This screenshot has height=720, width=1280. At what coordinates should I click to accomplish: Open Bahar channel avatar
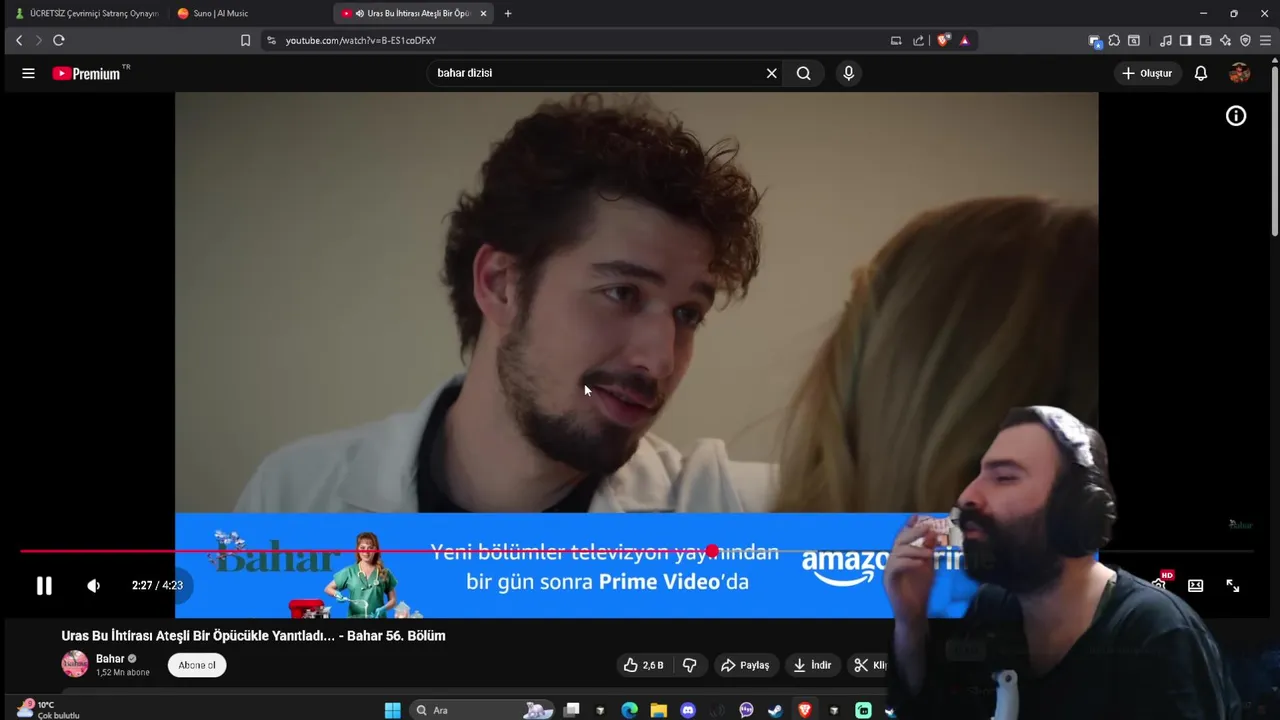point(75,664)
